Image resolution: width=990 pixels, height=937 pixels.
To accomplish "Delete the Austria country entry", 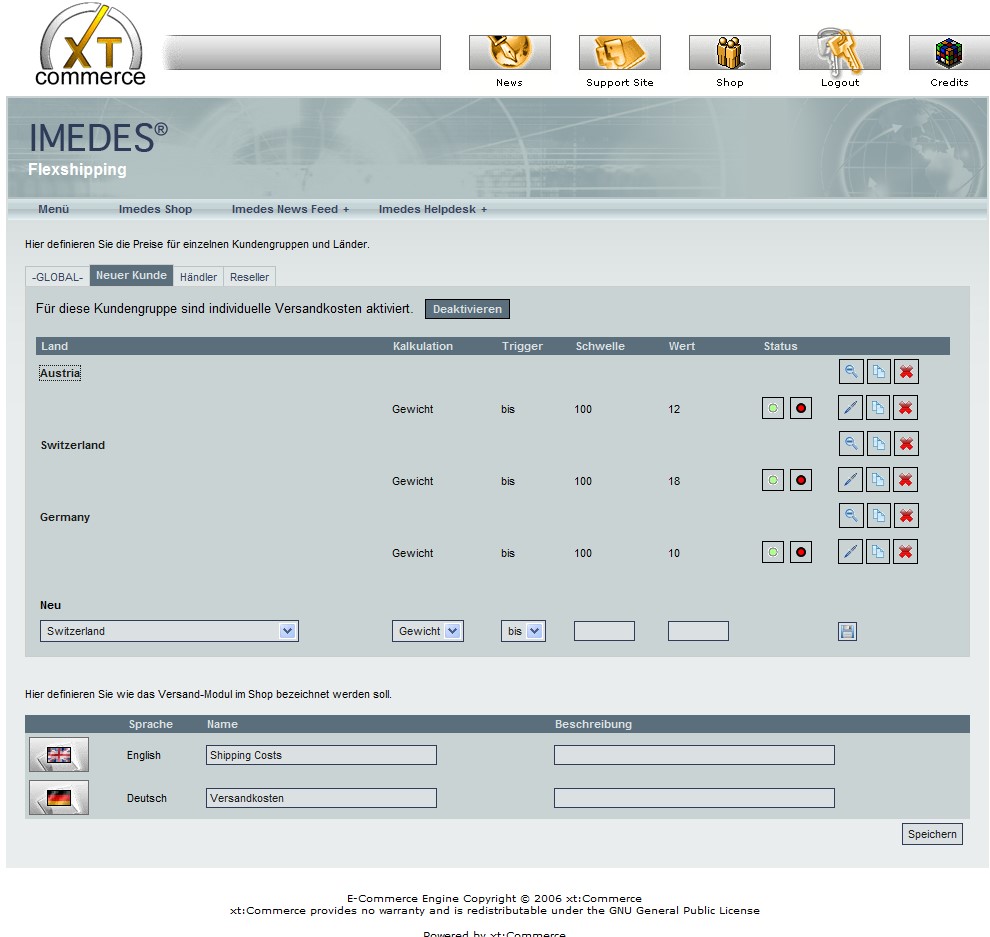I will click(x=906, y=372).
